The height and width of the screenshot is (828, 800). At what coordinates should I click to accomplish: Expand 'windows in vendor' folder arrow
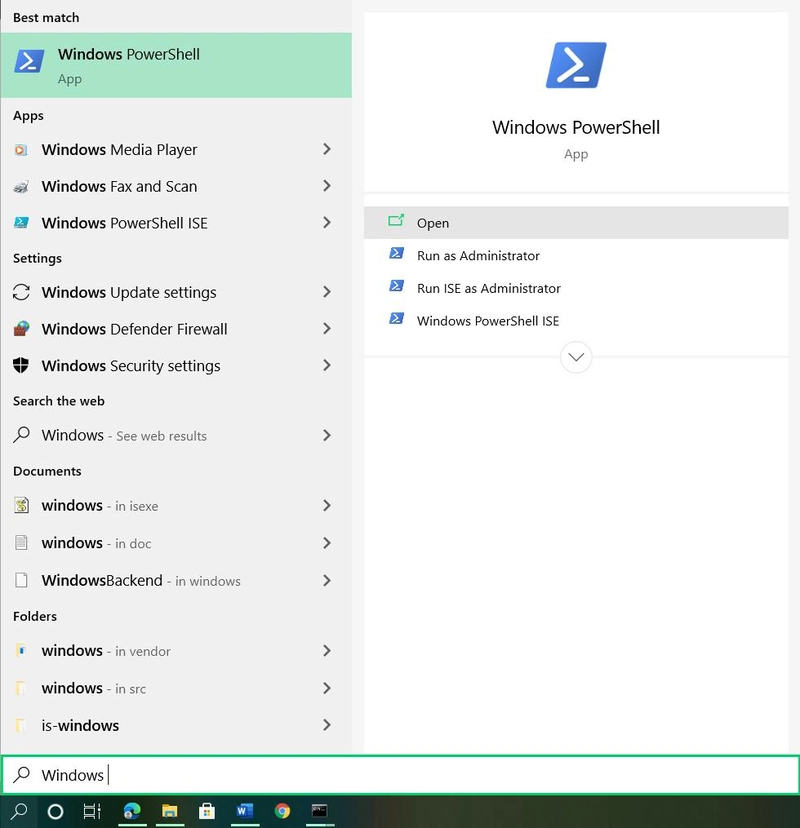click(327, 651)
